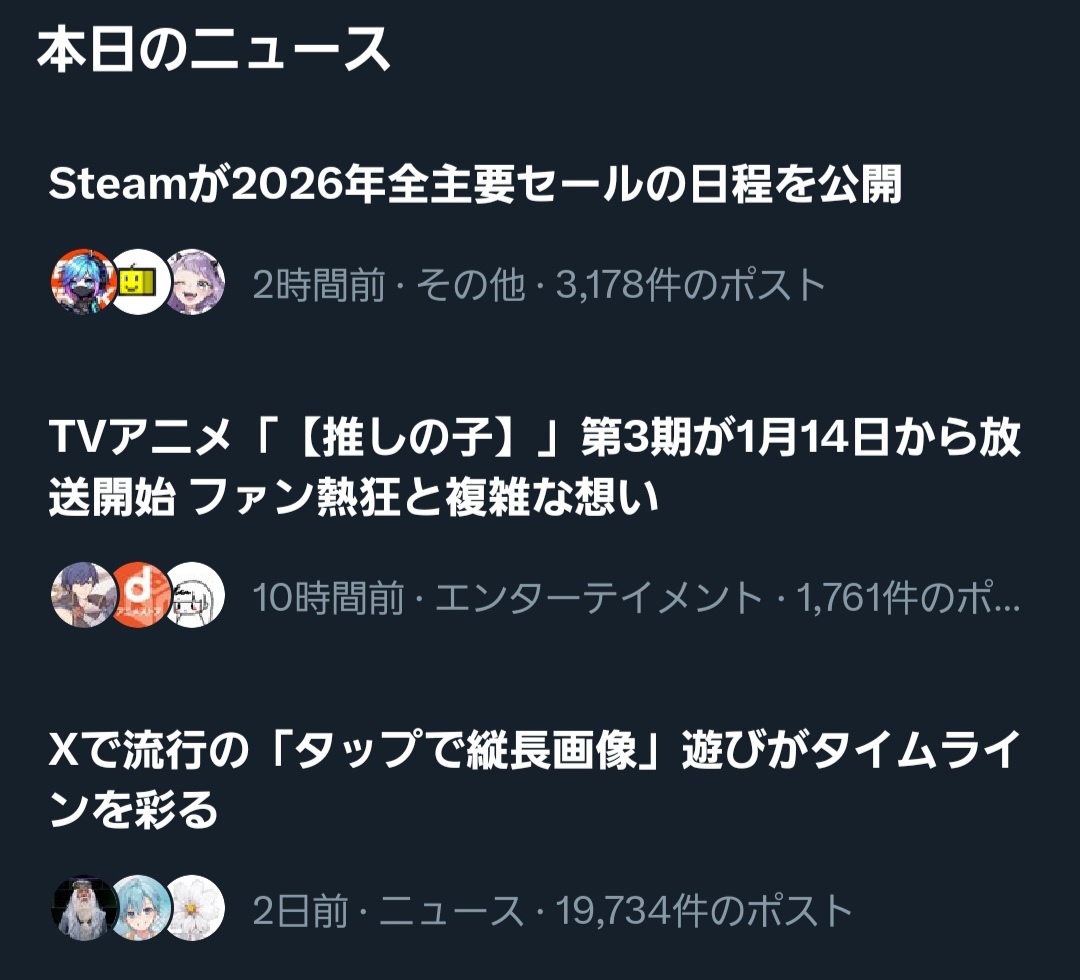
Task: Click the 3,178件のポスト count
Action: click(690, 284)
